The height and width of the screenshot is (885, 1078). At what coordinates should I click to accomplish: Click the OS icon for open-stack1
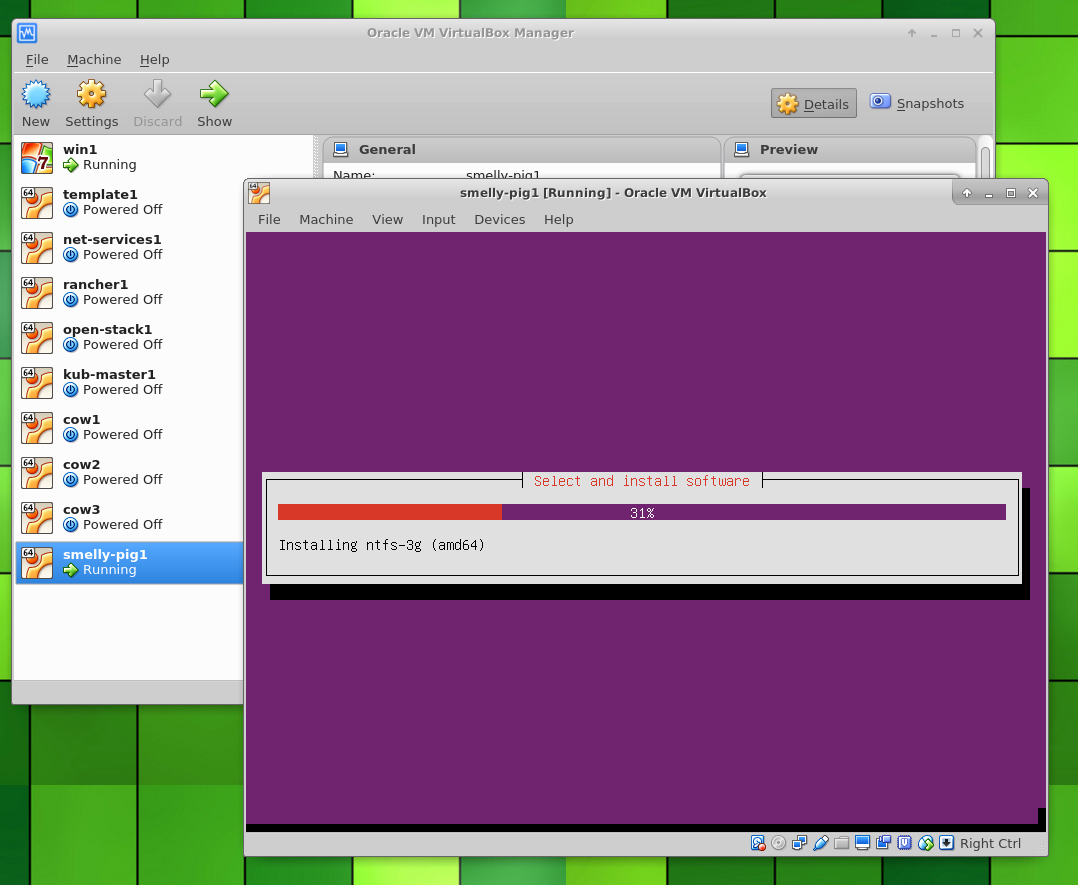point(37,338)
